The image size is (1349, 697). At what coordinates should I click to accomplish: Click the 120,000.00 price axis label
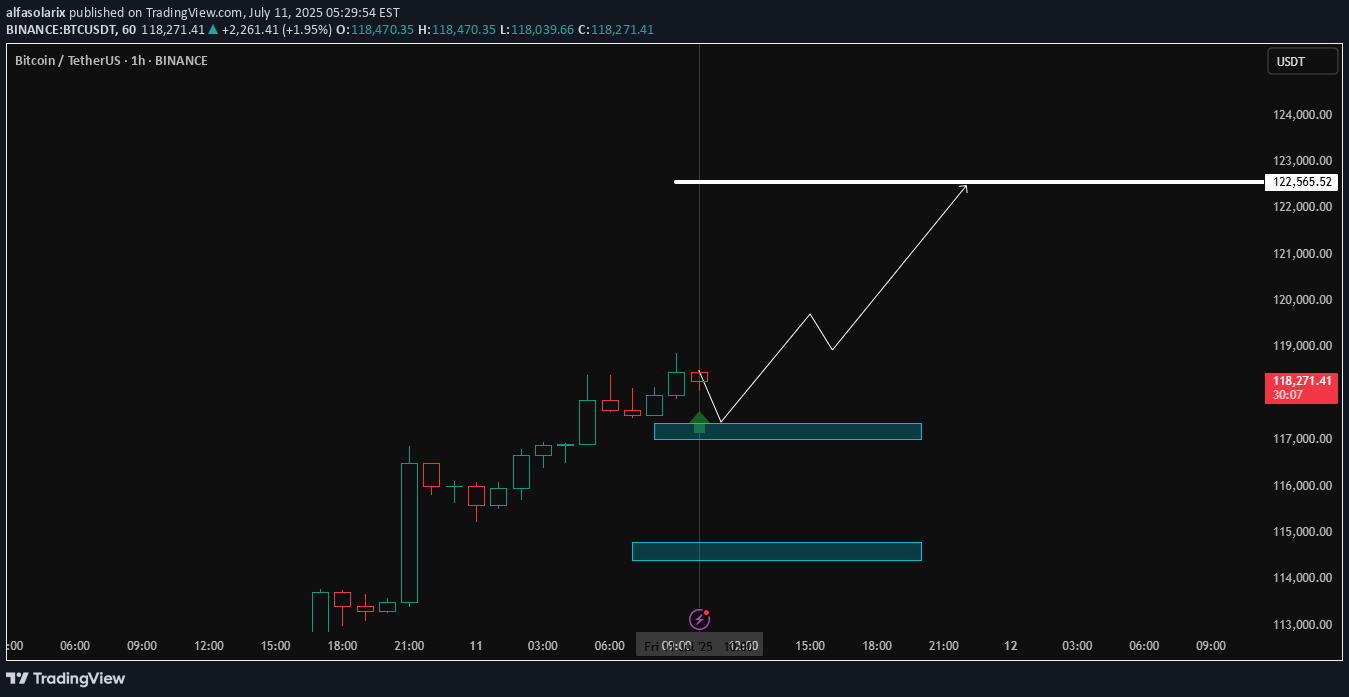[1302, 300]
